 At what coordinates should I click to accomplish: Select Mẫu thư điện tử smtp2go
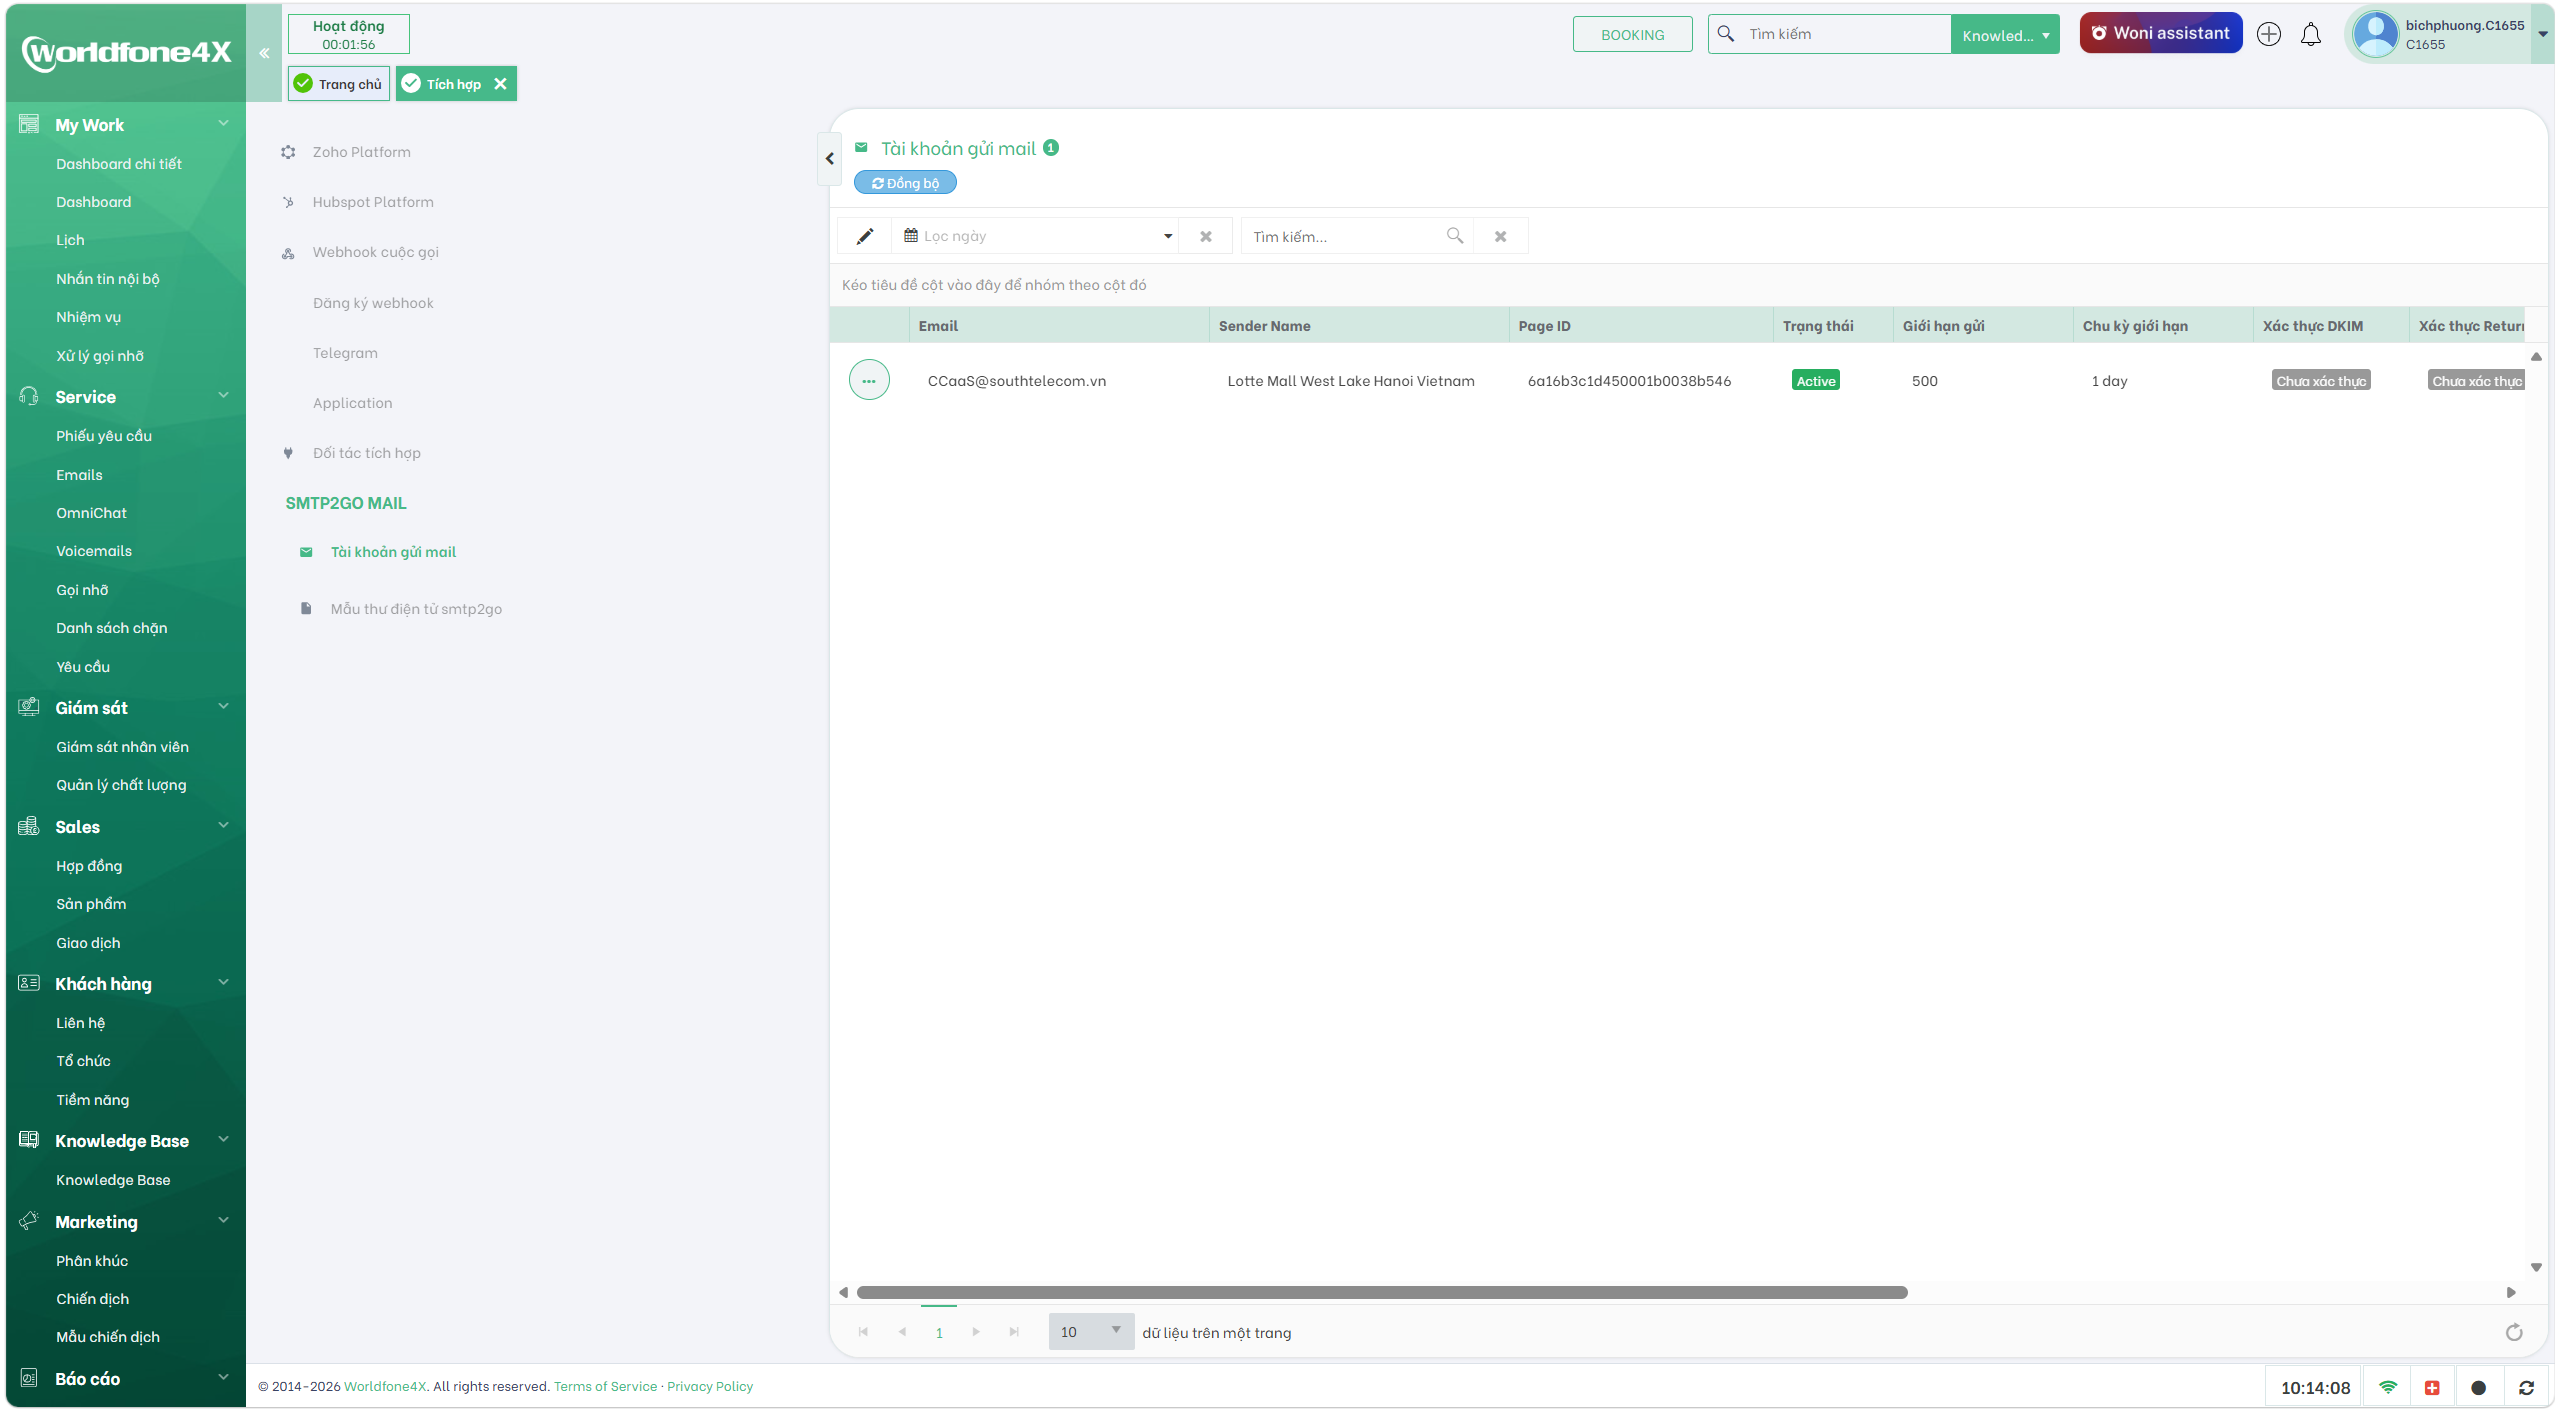[416, 610]
